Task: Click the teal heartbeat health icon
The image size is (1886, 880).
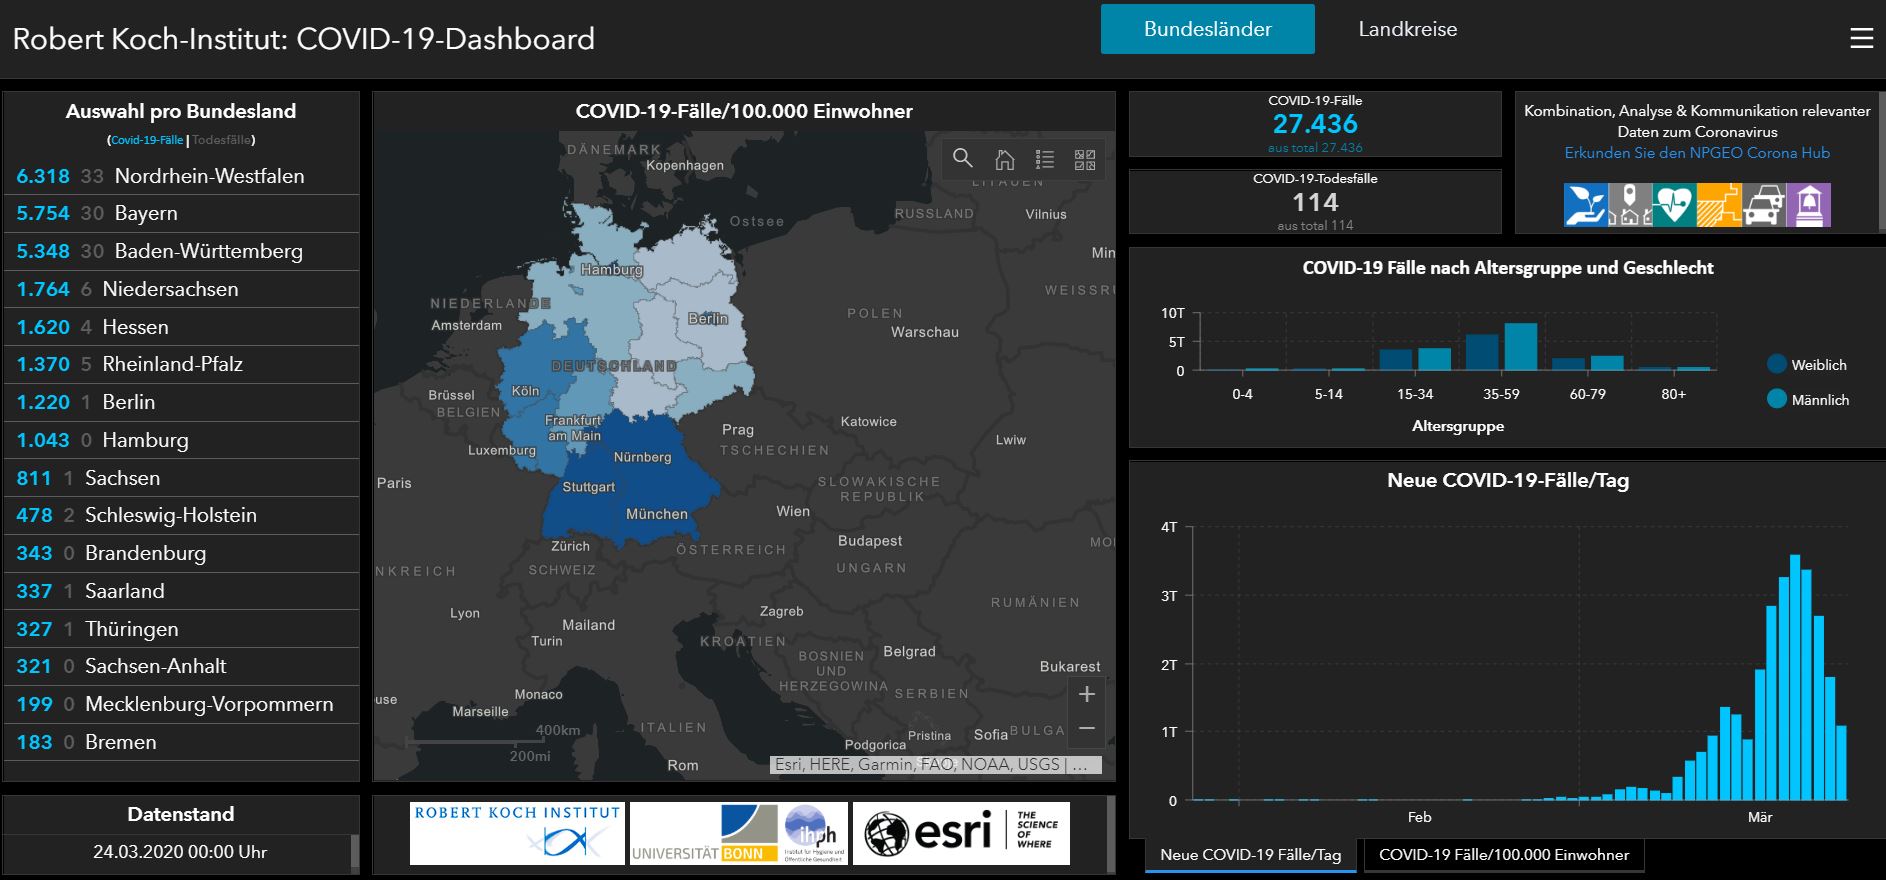Action: click(1674, 204)
